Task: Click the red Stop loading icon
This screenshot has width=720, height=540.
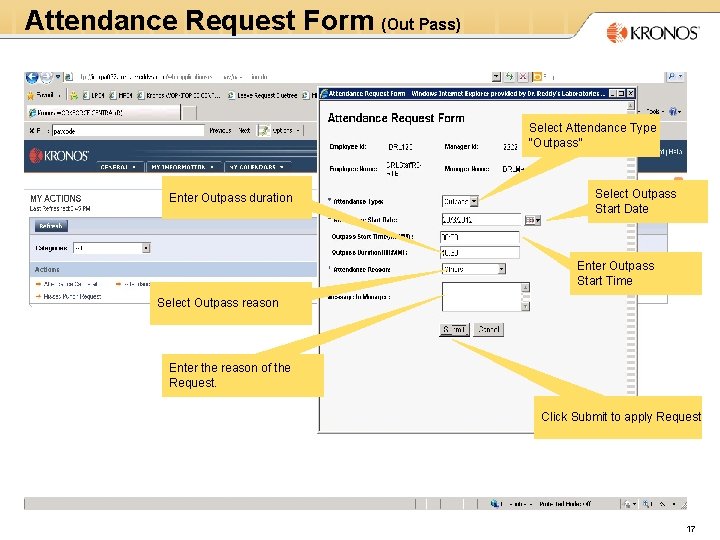Action: point(523,77)
